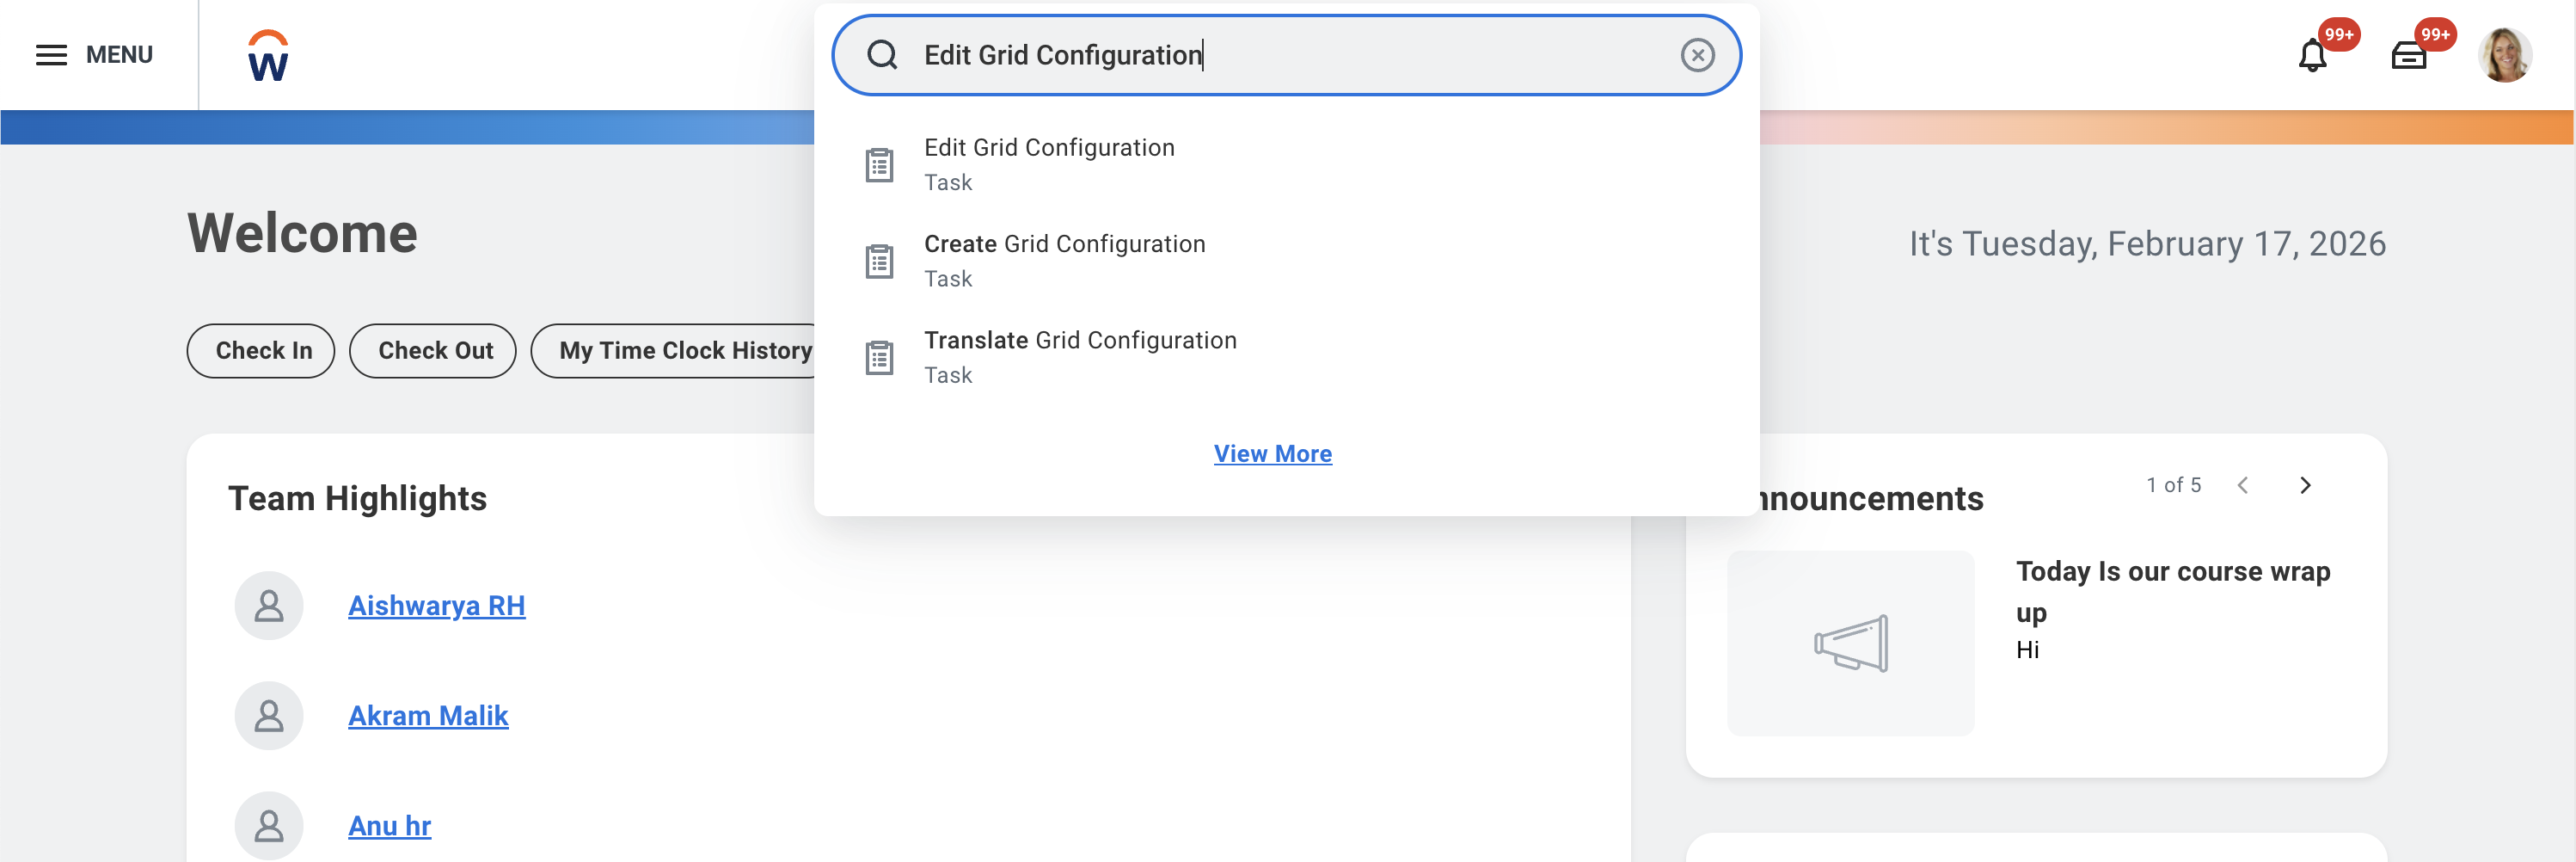Image resolution: width=2576 pixels, height=862 pixels.
Task: Click View More search results link
Action: tap(1272, 454)
